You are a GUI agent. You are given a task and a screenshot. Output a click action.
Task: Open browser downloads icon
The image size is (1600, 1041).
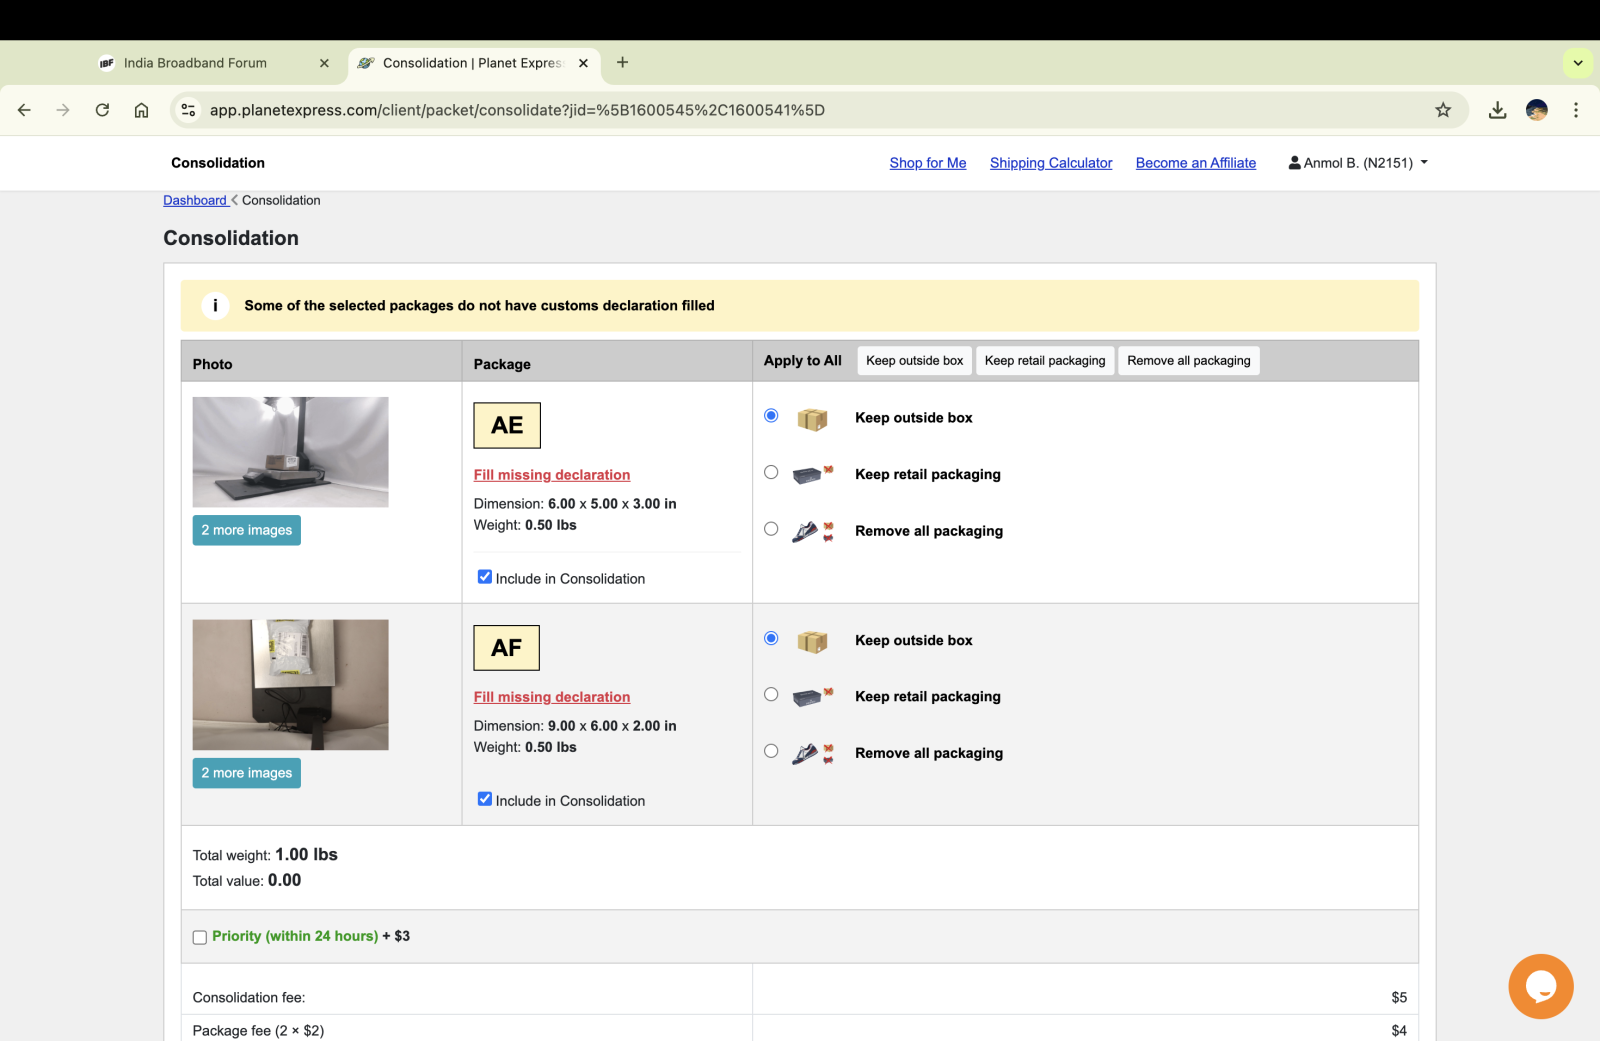click(x=1497, y=110)
